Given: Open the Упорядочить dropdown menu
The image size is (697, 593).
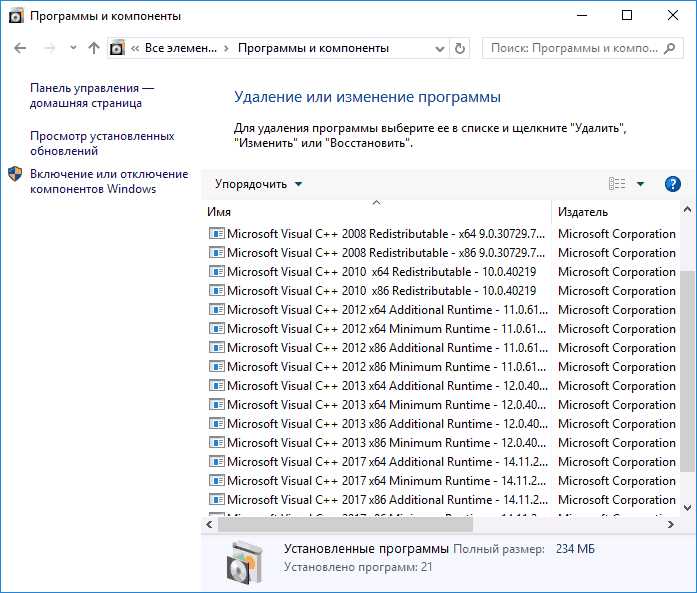Looking at the screenshot, I should click(x=258, y=184).
